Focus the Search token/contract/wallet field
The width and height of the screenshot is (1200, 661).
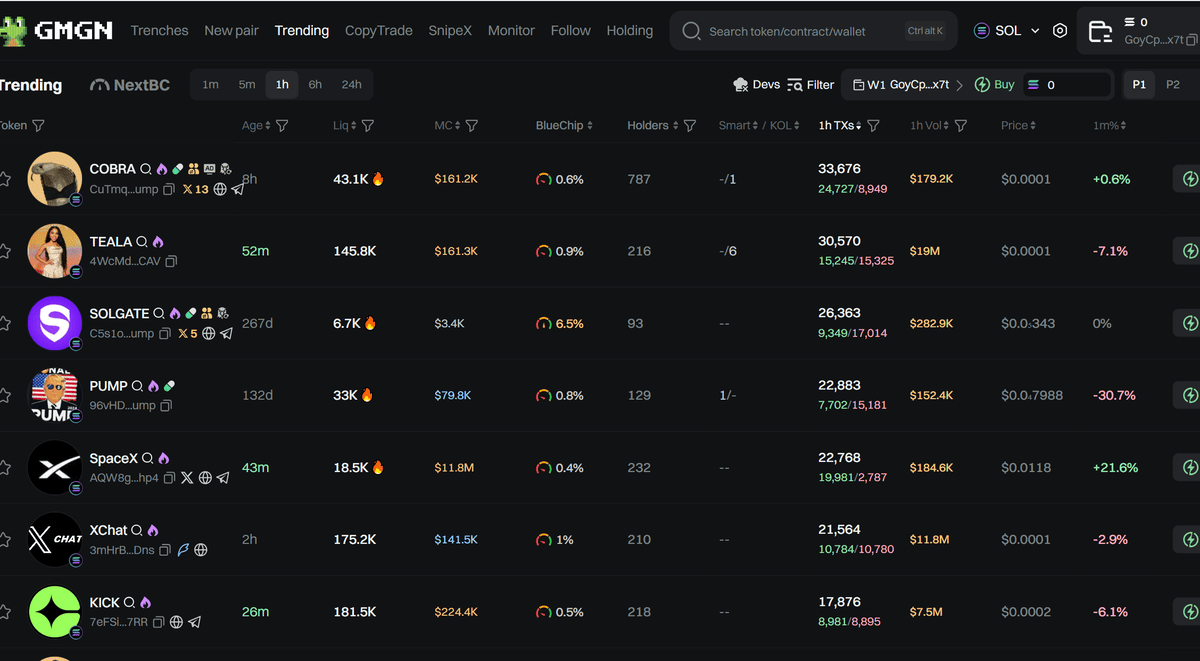tap(813, 31)
